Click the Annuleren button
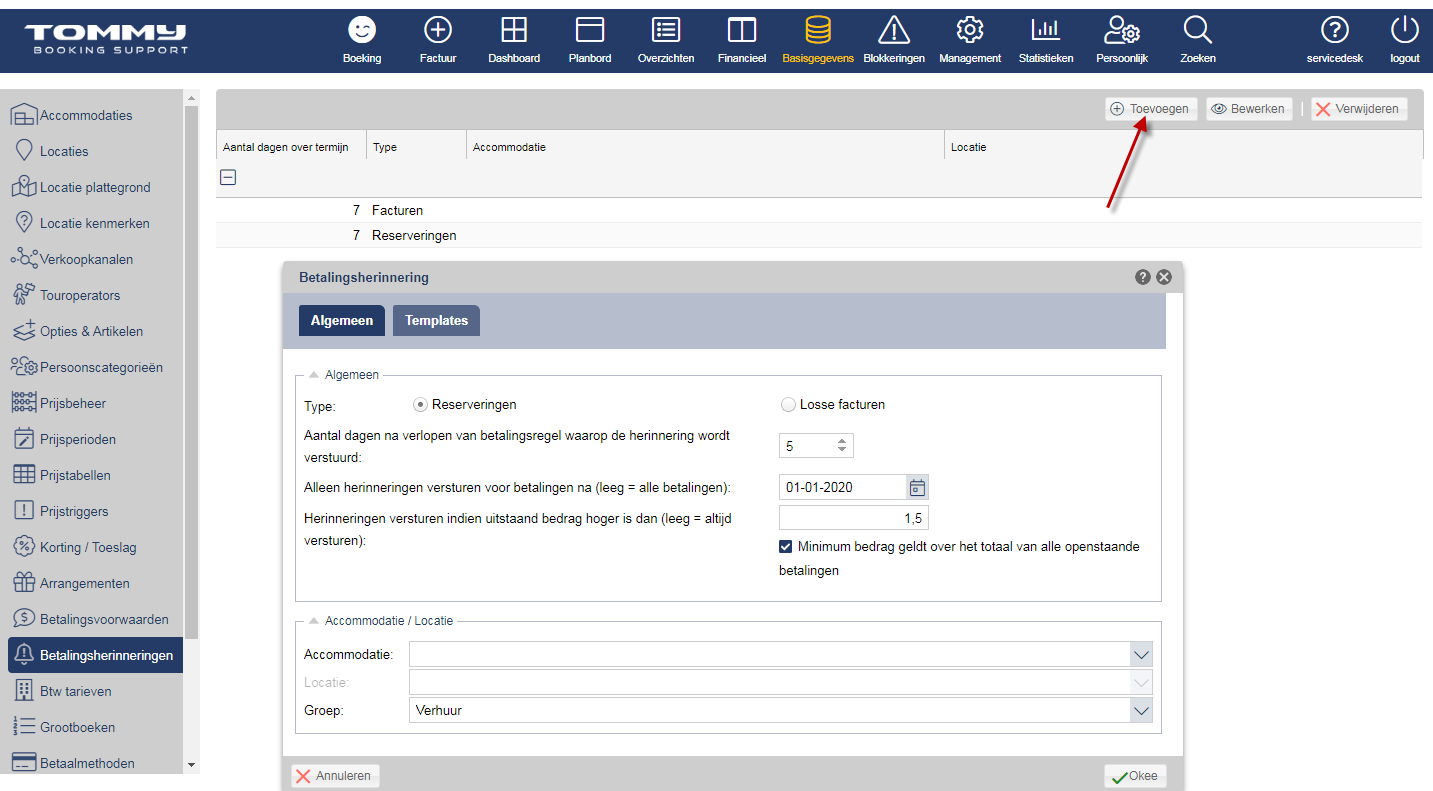The height and width of the screenshot is (791, 1433). [335, 776]
